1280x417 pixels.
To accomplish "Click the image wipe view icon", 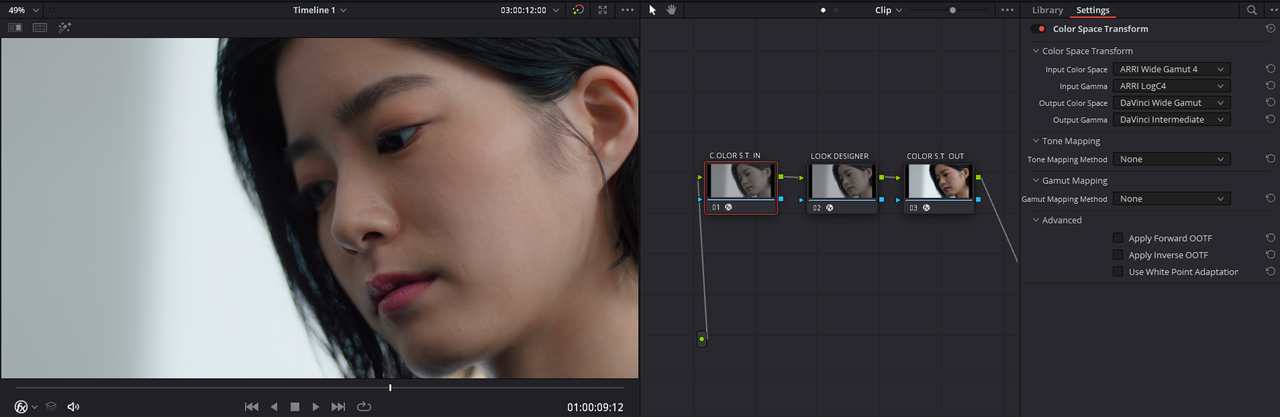I will pyautogui.click(x=15, y=28).
